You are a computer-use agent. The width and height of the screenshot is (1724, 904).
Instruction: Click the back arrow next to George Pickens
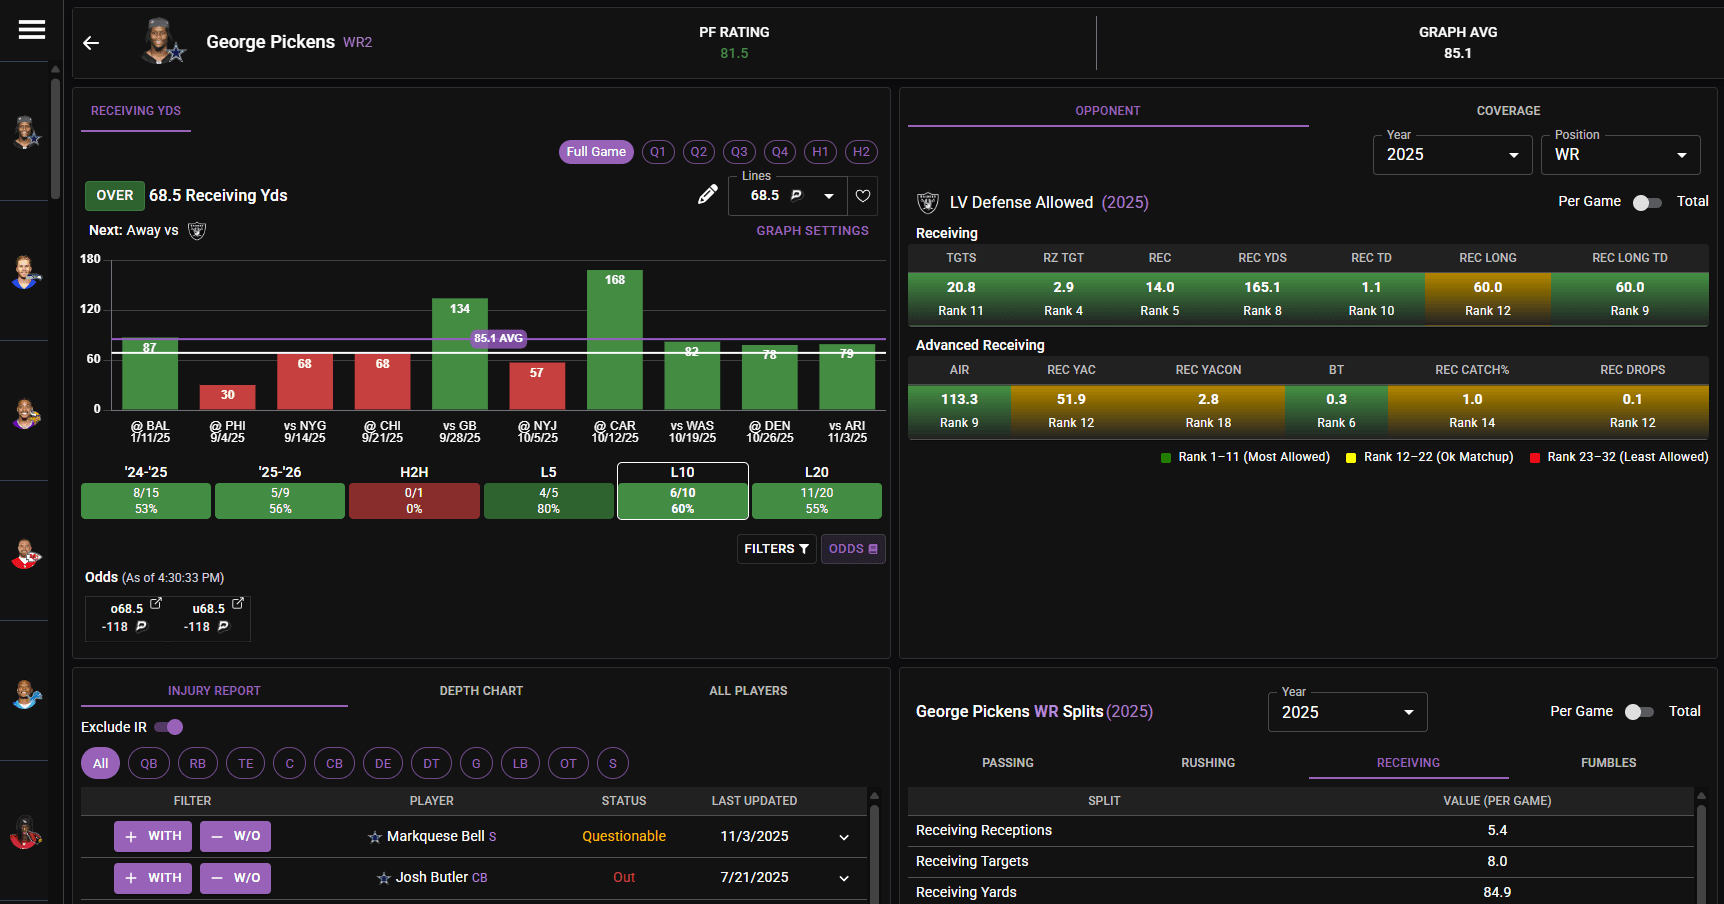90,43
